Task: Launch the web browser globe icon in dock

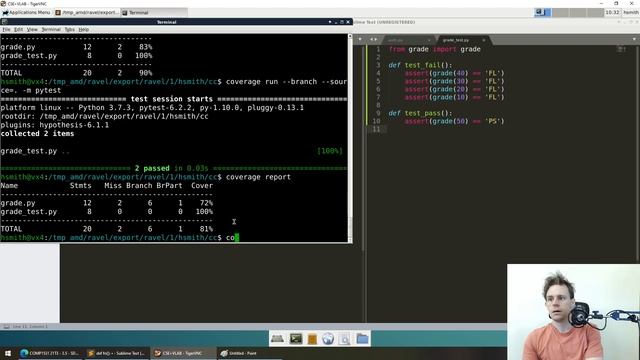Action: tap(328, 339)
